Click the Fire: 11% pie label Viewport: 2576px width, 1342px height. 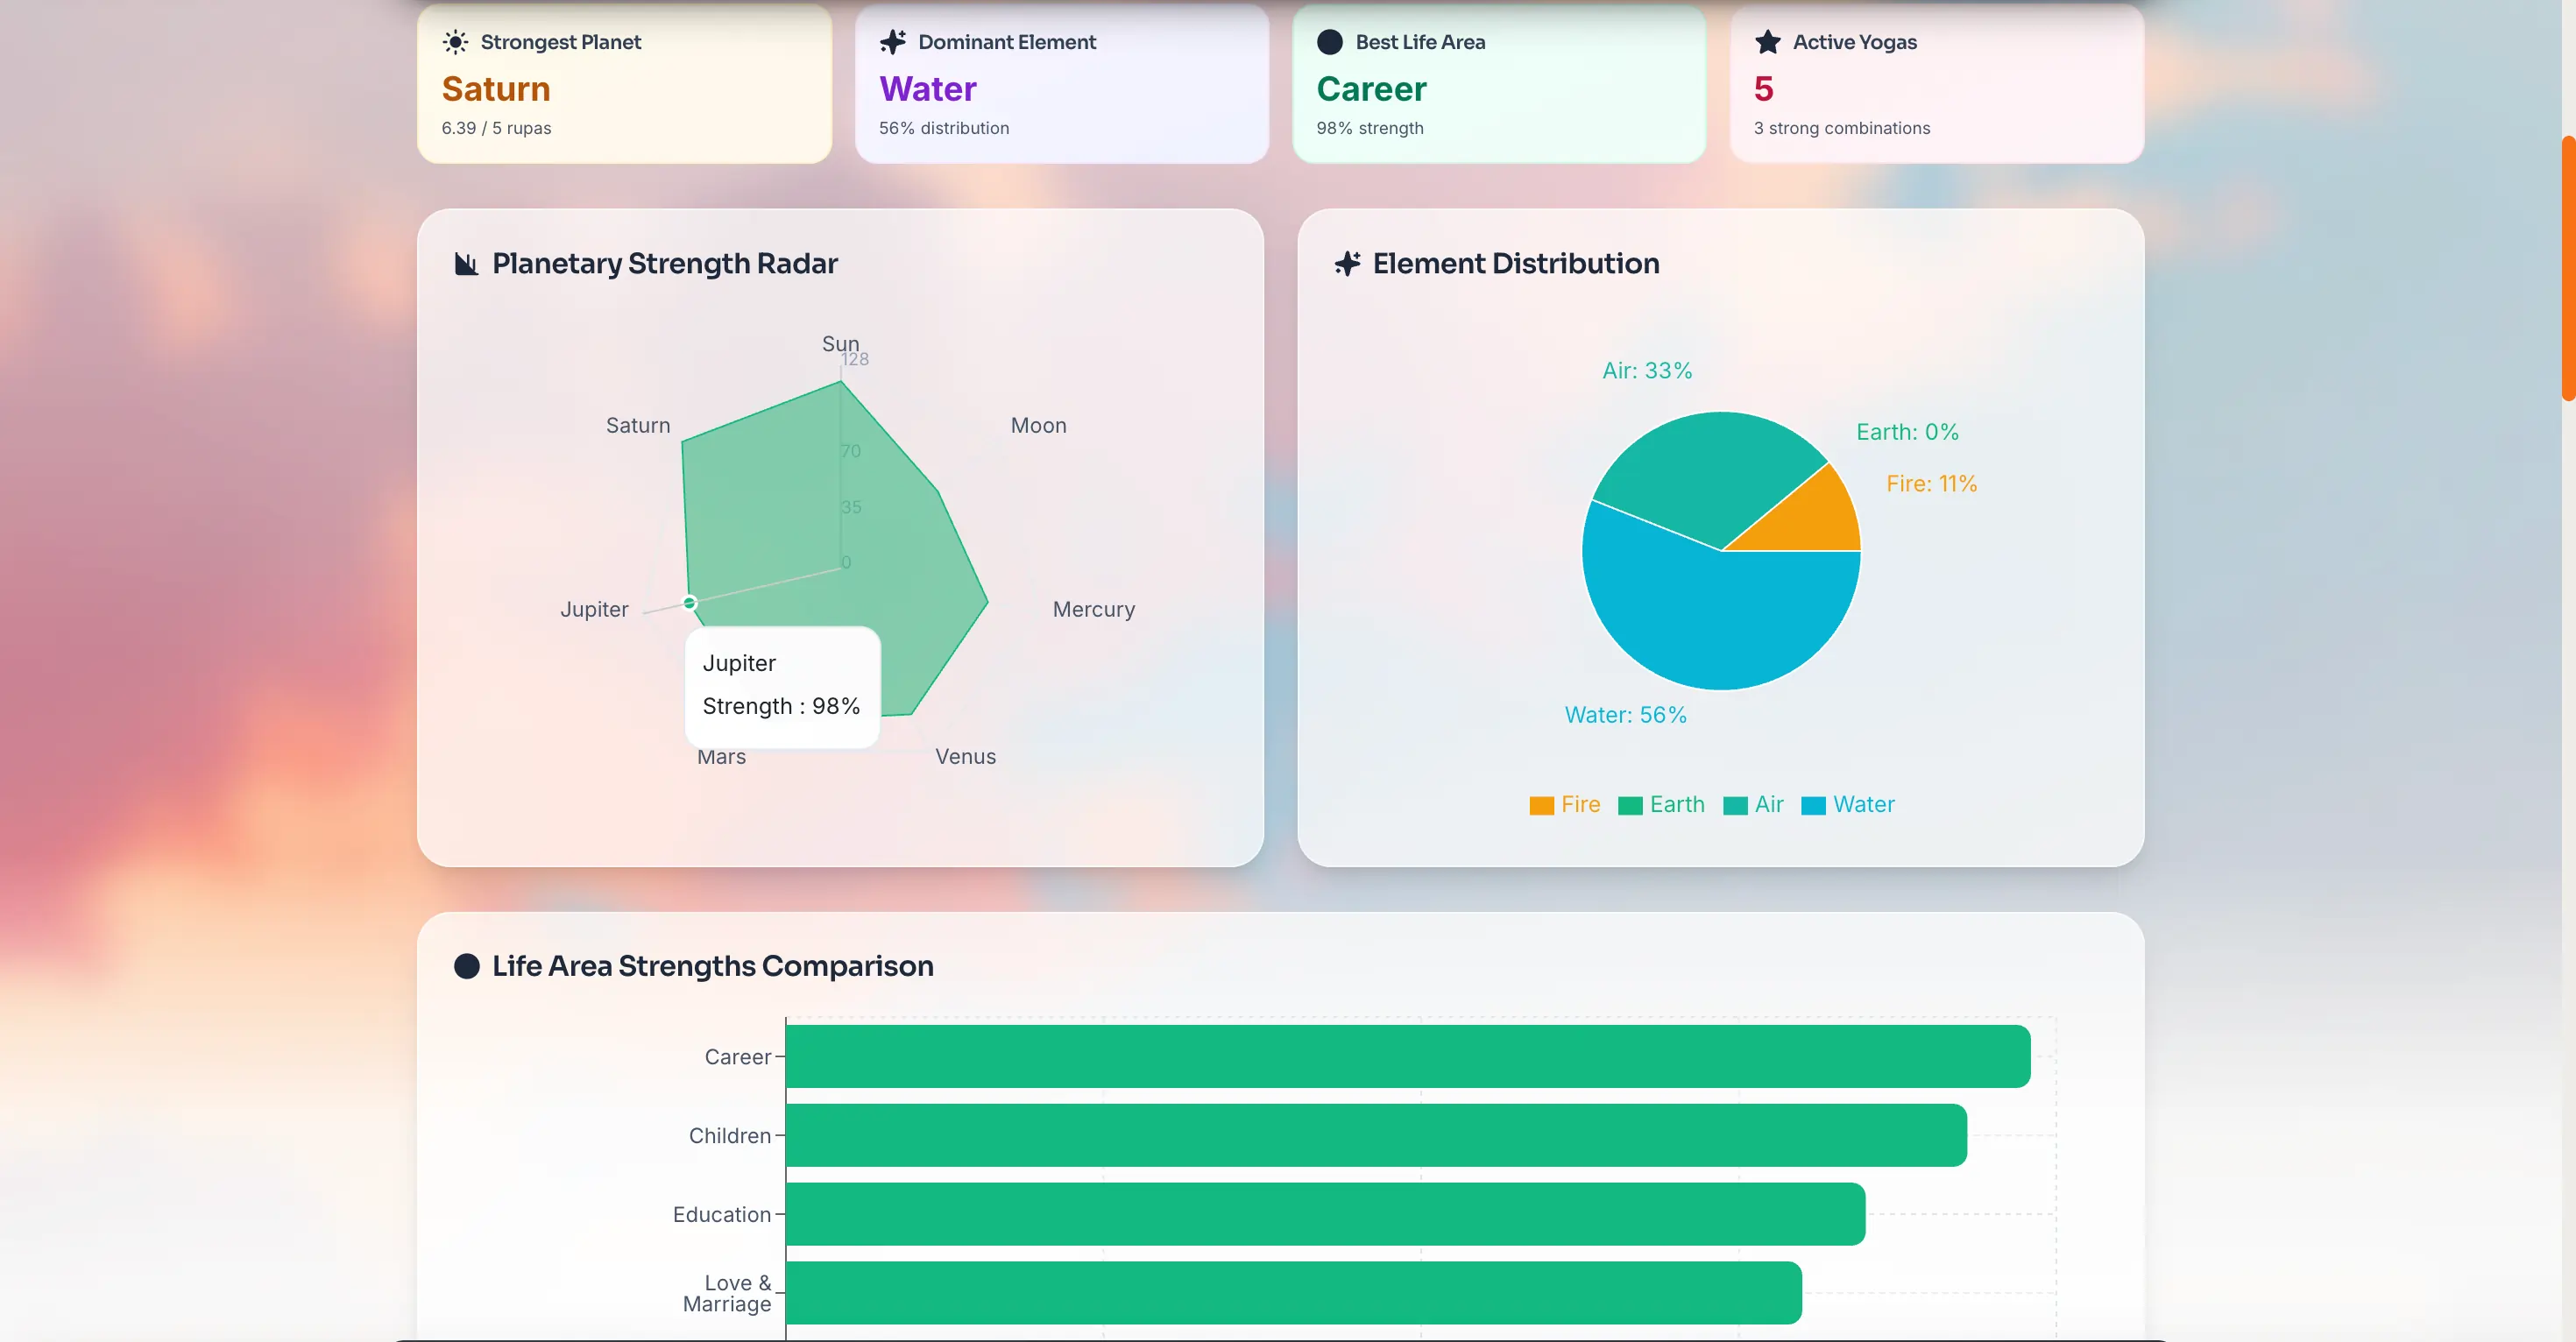tap(1931, 483)
